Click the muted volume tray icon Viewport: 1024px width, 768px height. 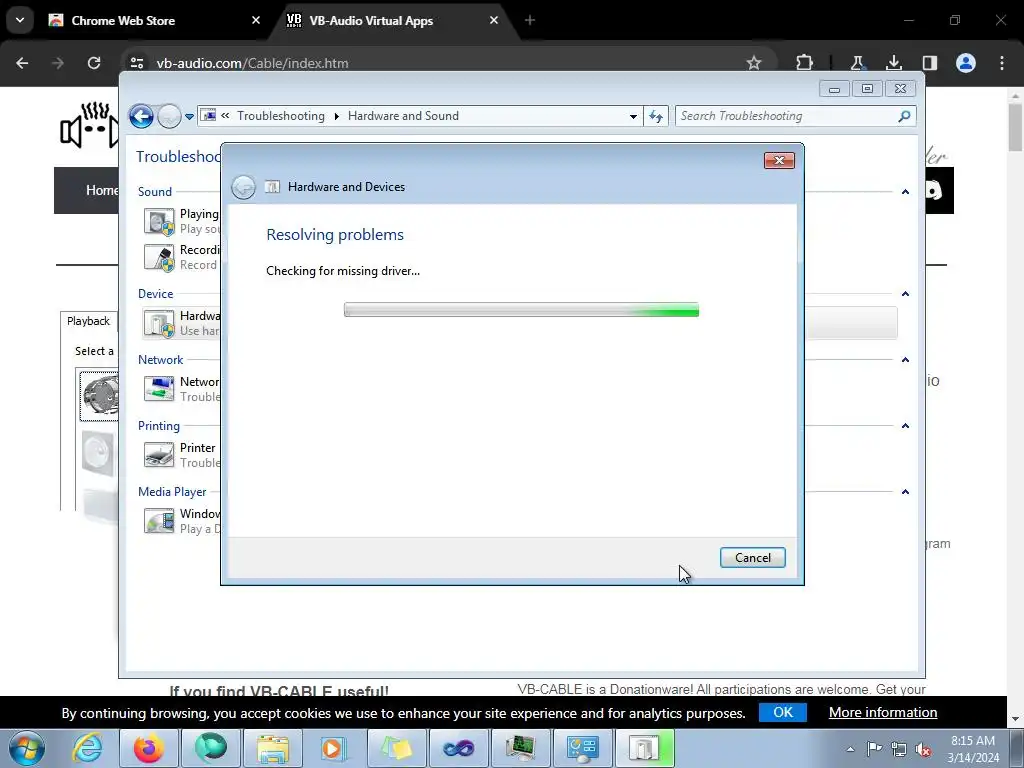coord(923,749)
